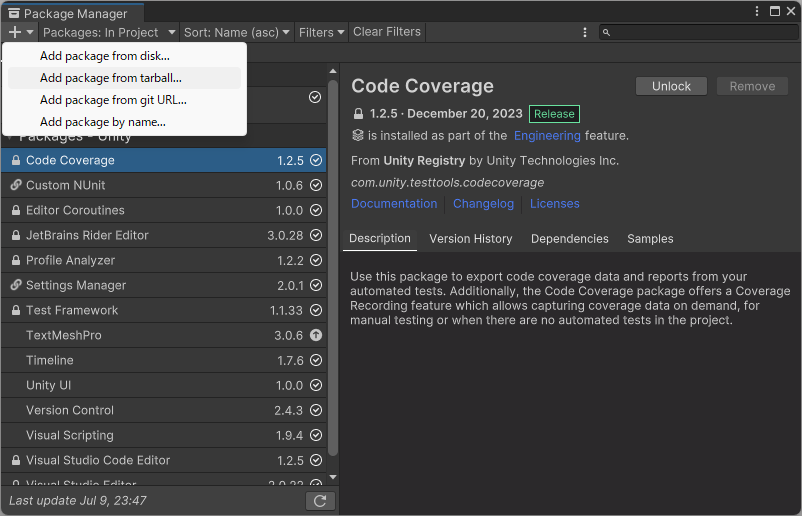This screenshot has width=802, height=516.
Task: Select JetBrains Rider Editor package
Action: coord(164,235)
